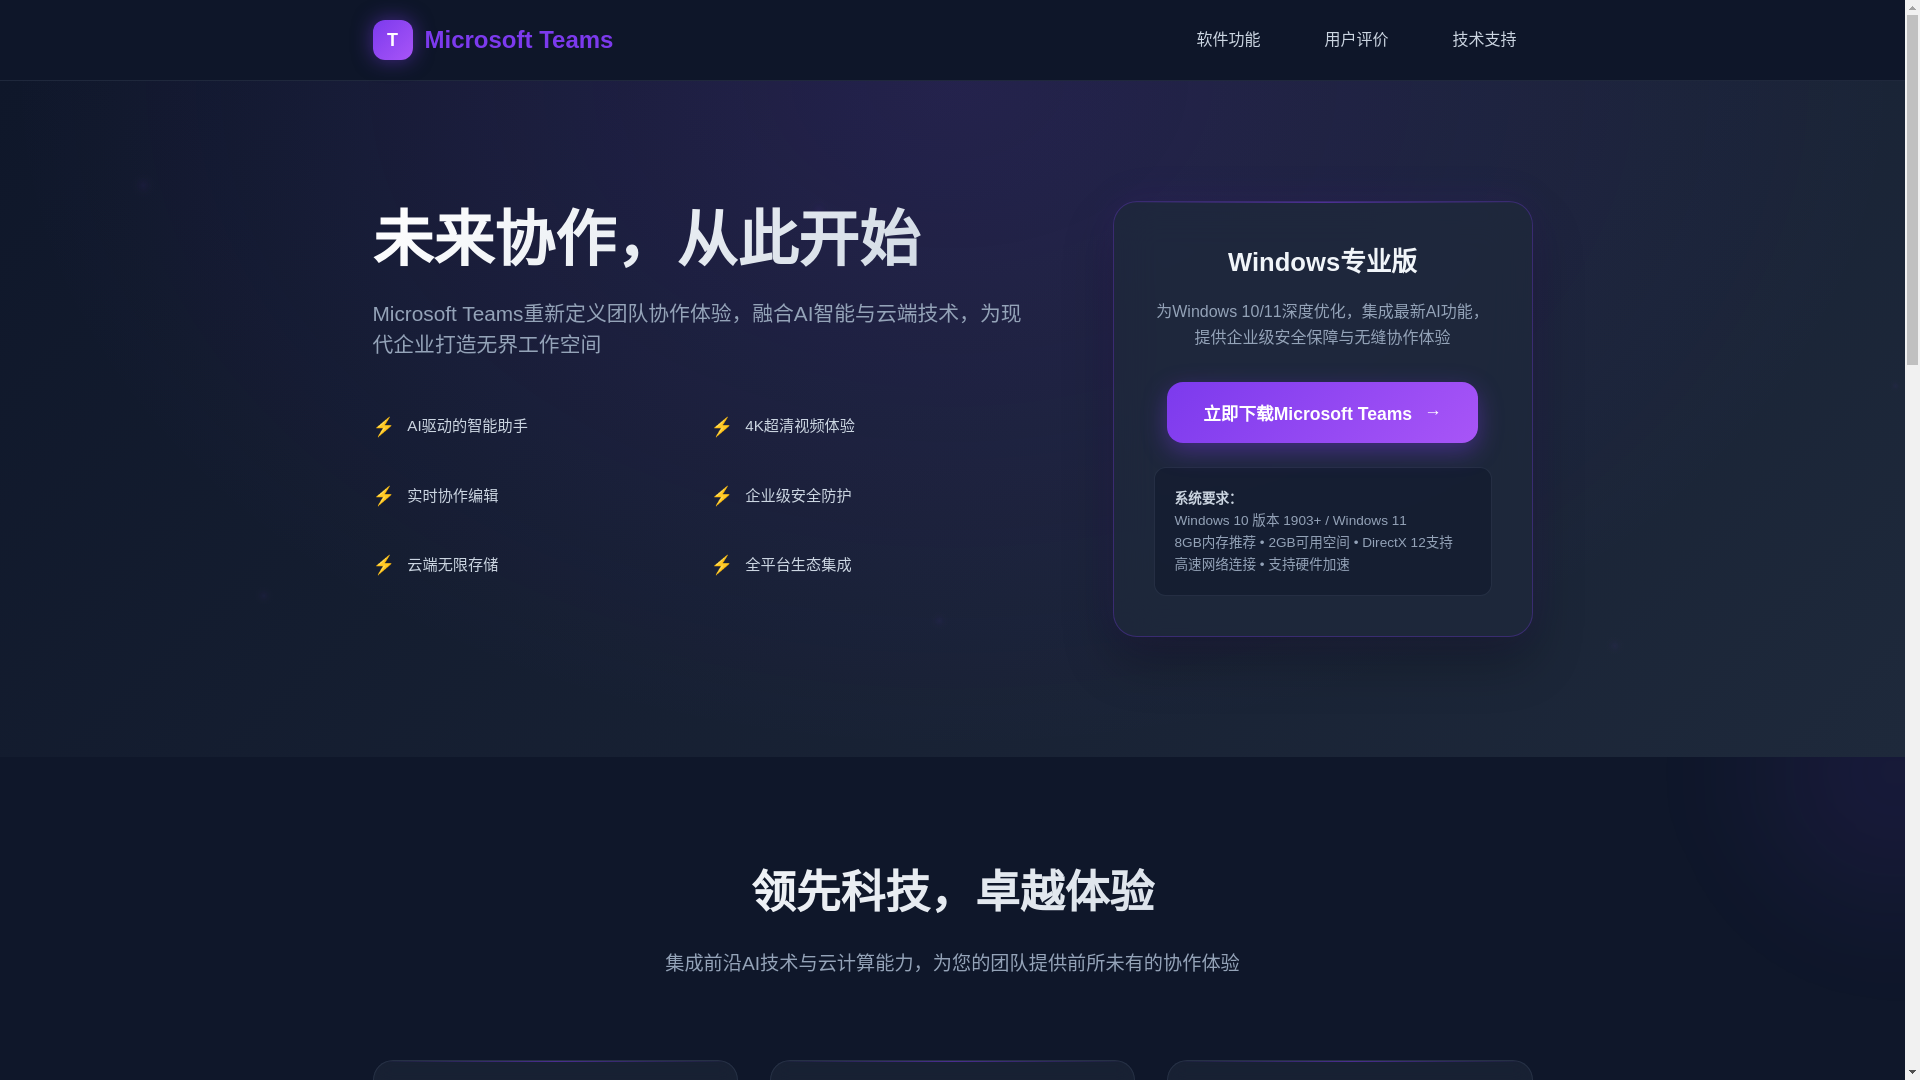Open 用户评价 nav item
Screen dimensions: 1920x1080
(1356, 40)
